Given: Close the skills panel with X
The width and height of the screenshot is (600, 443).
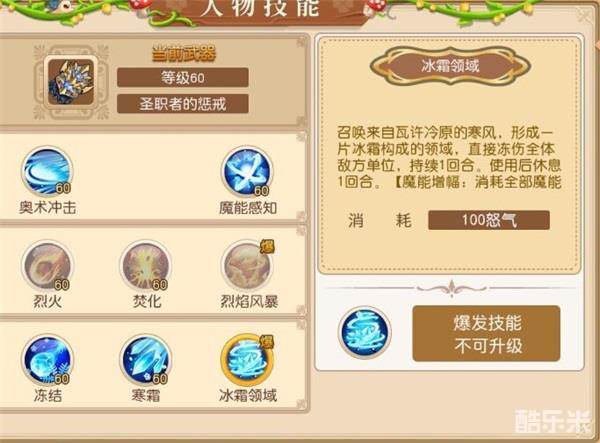Looking at the screenshot, I should (584, 15).
